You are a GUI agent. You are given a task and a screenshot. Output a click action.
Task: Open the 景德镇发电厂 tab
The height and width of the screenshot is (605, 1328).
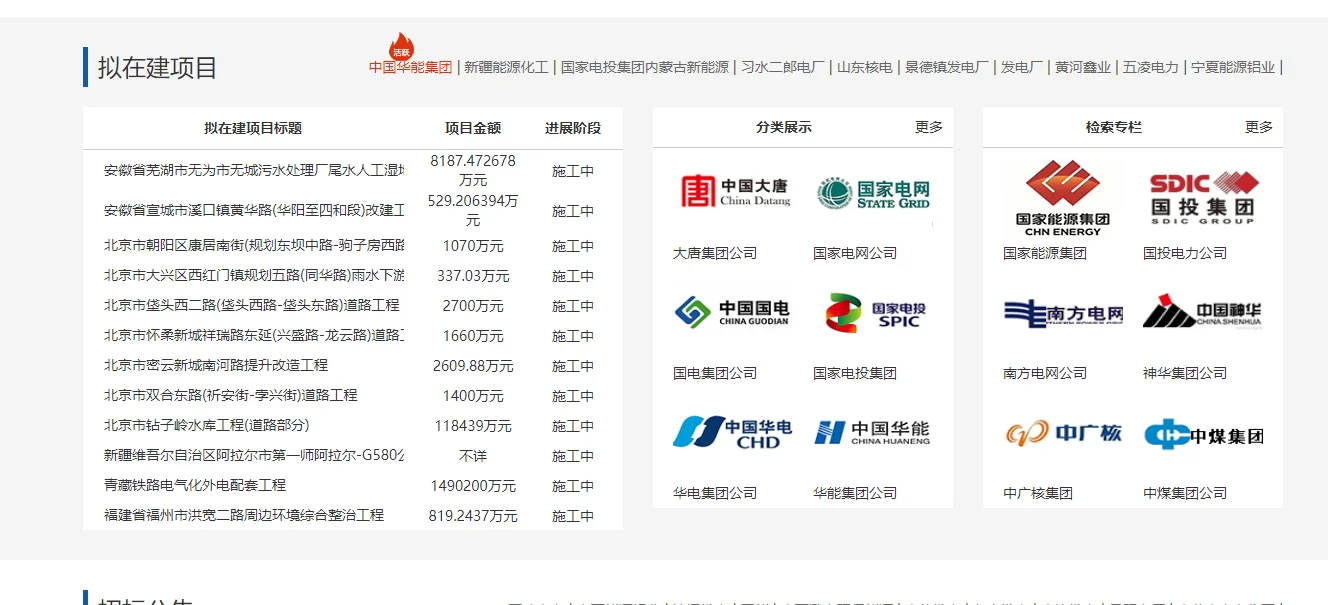coord(947,67)
